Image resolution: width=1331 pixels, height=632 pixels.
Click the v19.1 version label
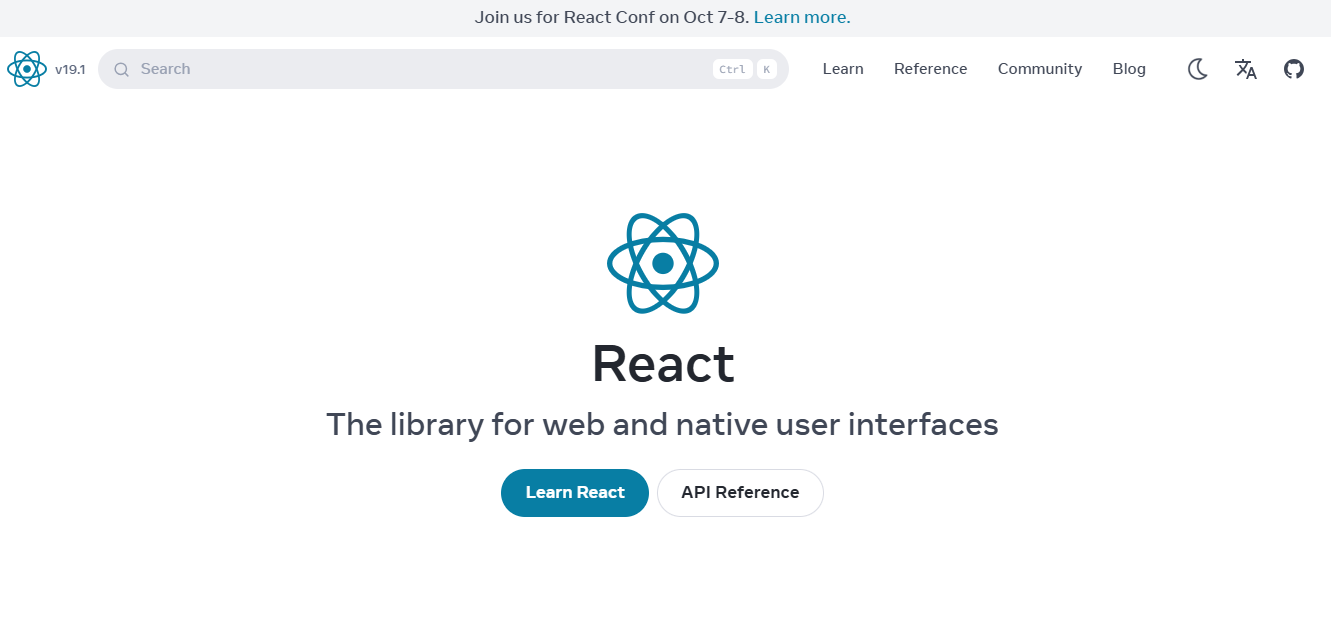click(x=71, y=69)
